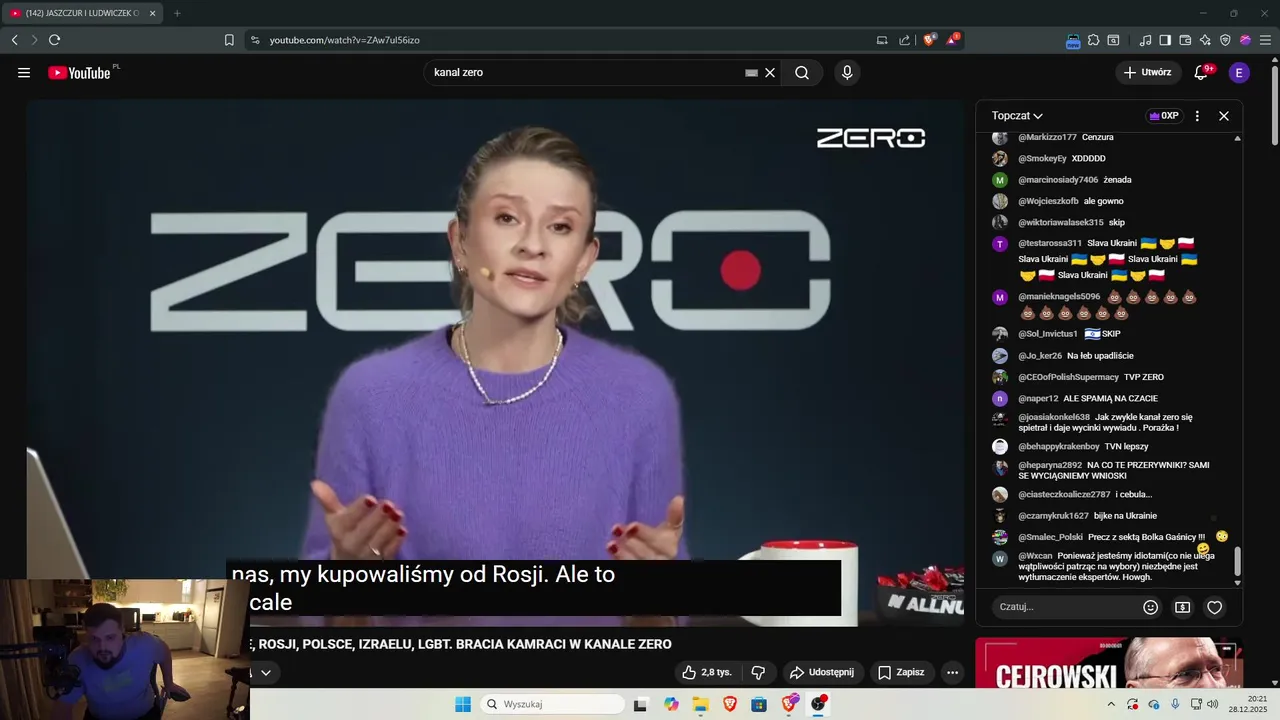1280x720 pixels.
Task: Click chat message 'ALE SPAMIĄ NA CZACIE'
Action: point(1110,398)
